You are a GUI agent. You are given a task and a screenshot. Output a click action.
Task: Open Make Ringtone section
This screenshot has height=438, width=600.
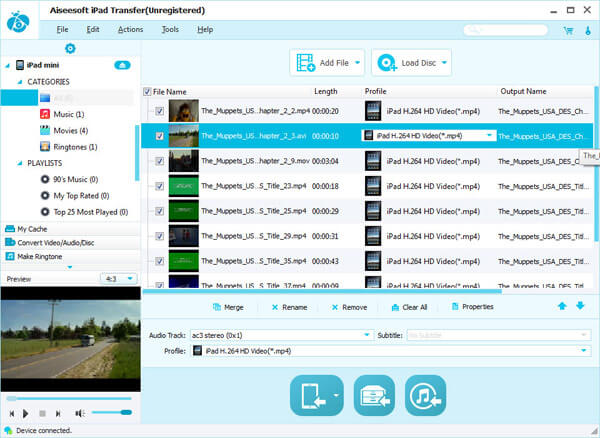coord(70,256)
